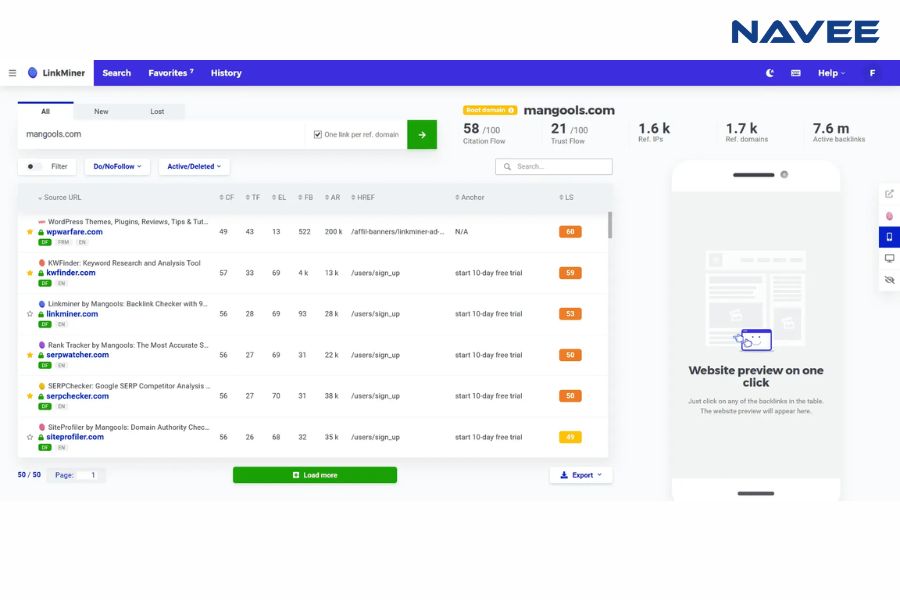Select mobile preview icon in right sidebar
Image resolution: width=900 pixels, height=600 pixels.
point(889,237)
